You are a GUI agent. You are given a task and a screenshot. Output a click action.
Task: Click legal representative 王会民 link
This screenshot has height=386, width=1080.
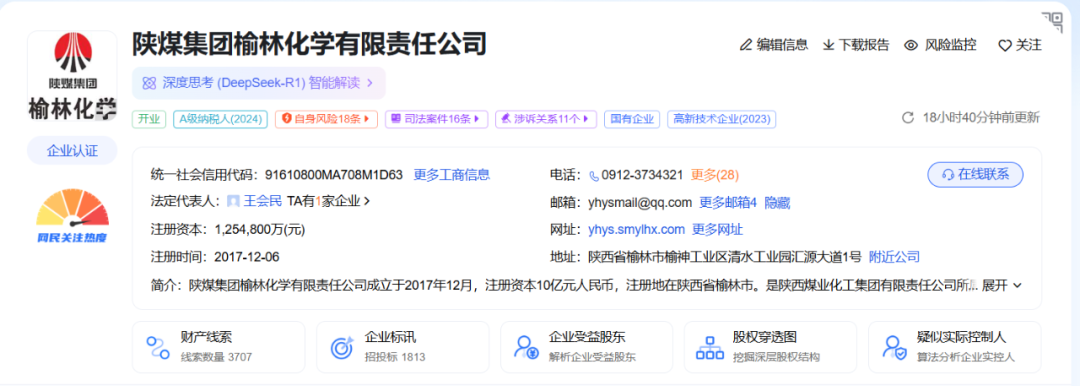(x=263, y=201)
